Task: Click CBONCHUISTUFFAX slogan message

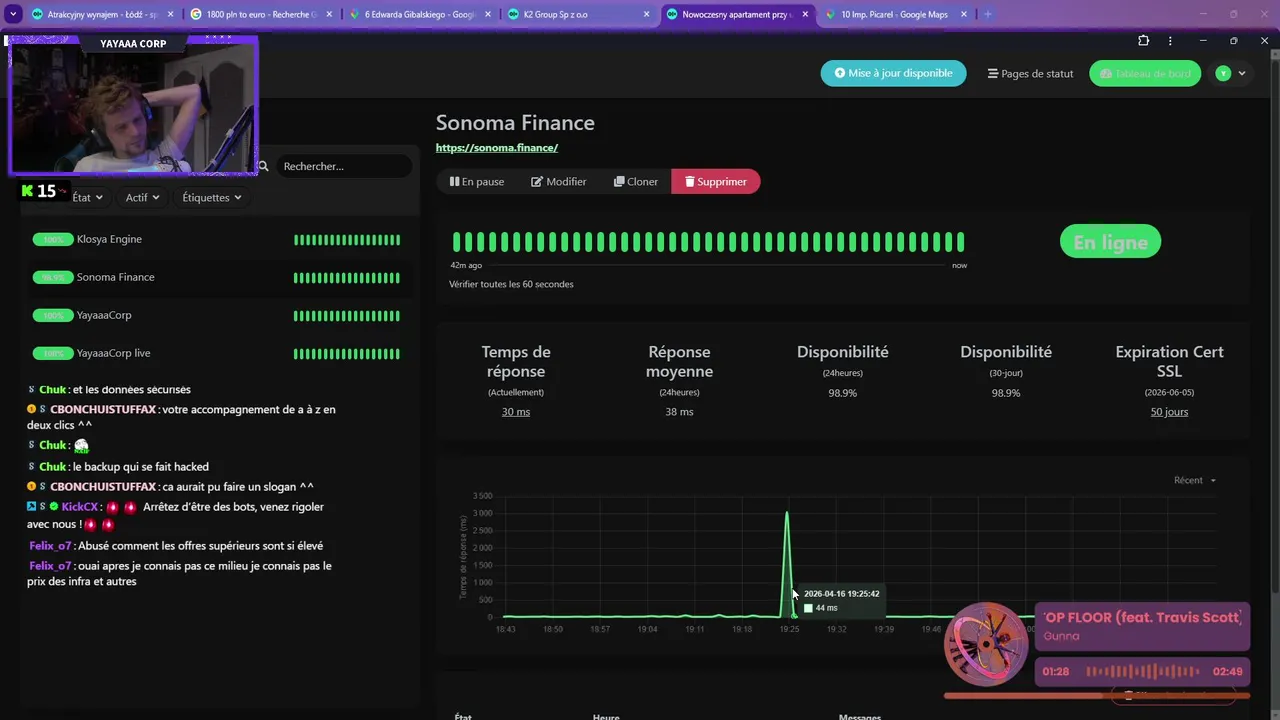Action: pos(170,487)
